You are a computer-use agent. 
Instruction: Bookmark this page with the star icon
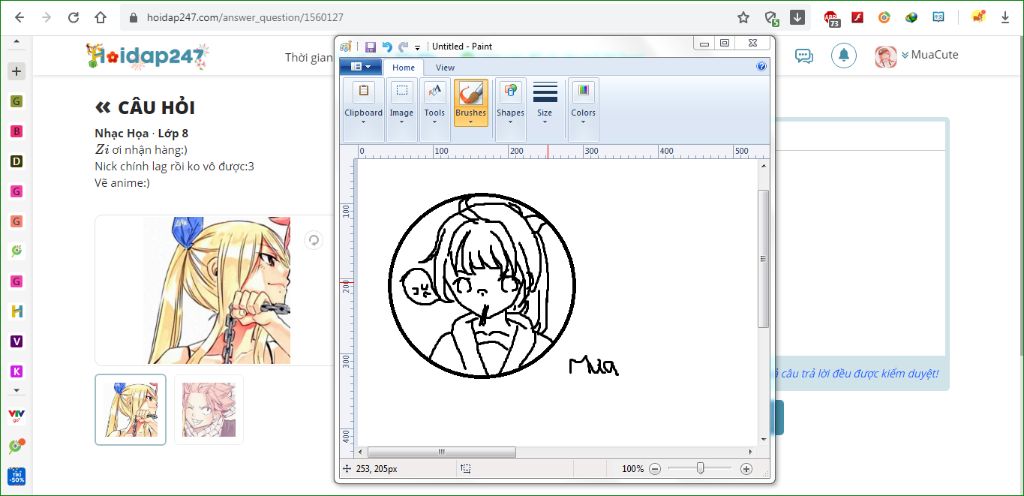point(743,18)
